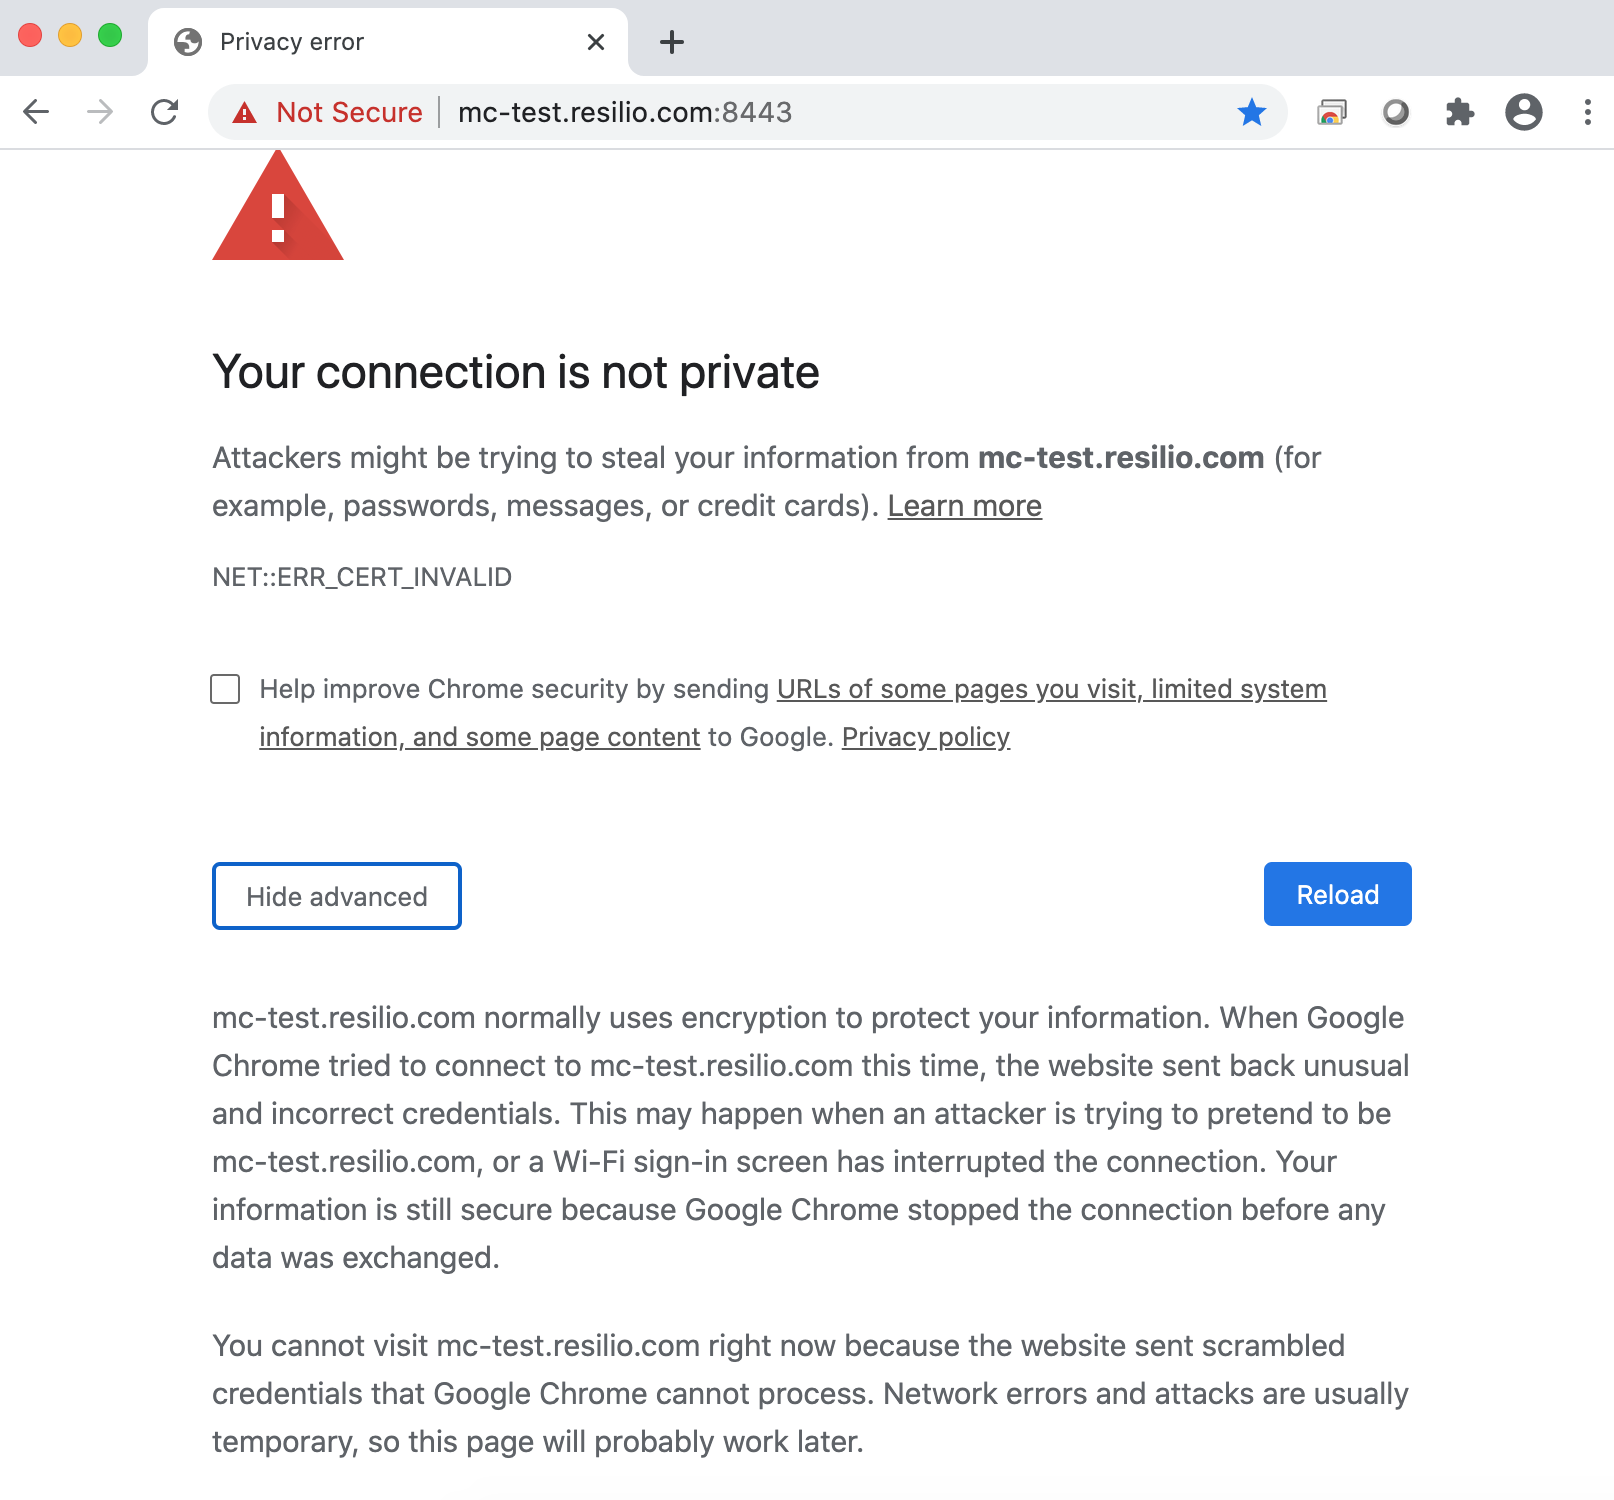Open the Privacy policy link

(925, 737)
